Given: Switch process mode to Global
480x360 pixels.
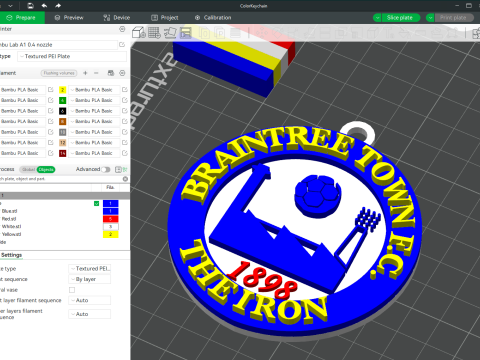Looking at the screenshot, I should (x=28, y=170).
